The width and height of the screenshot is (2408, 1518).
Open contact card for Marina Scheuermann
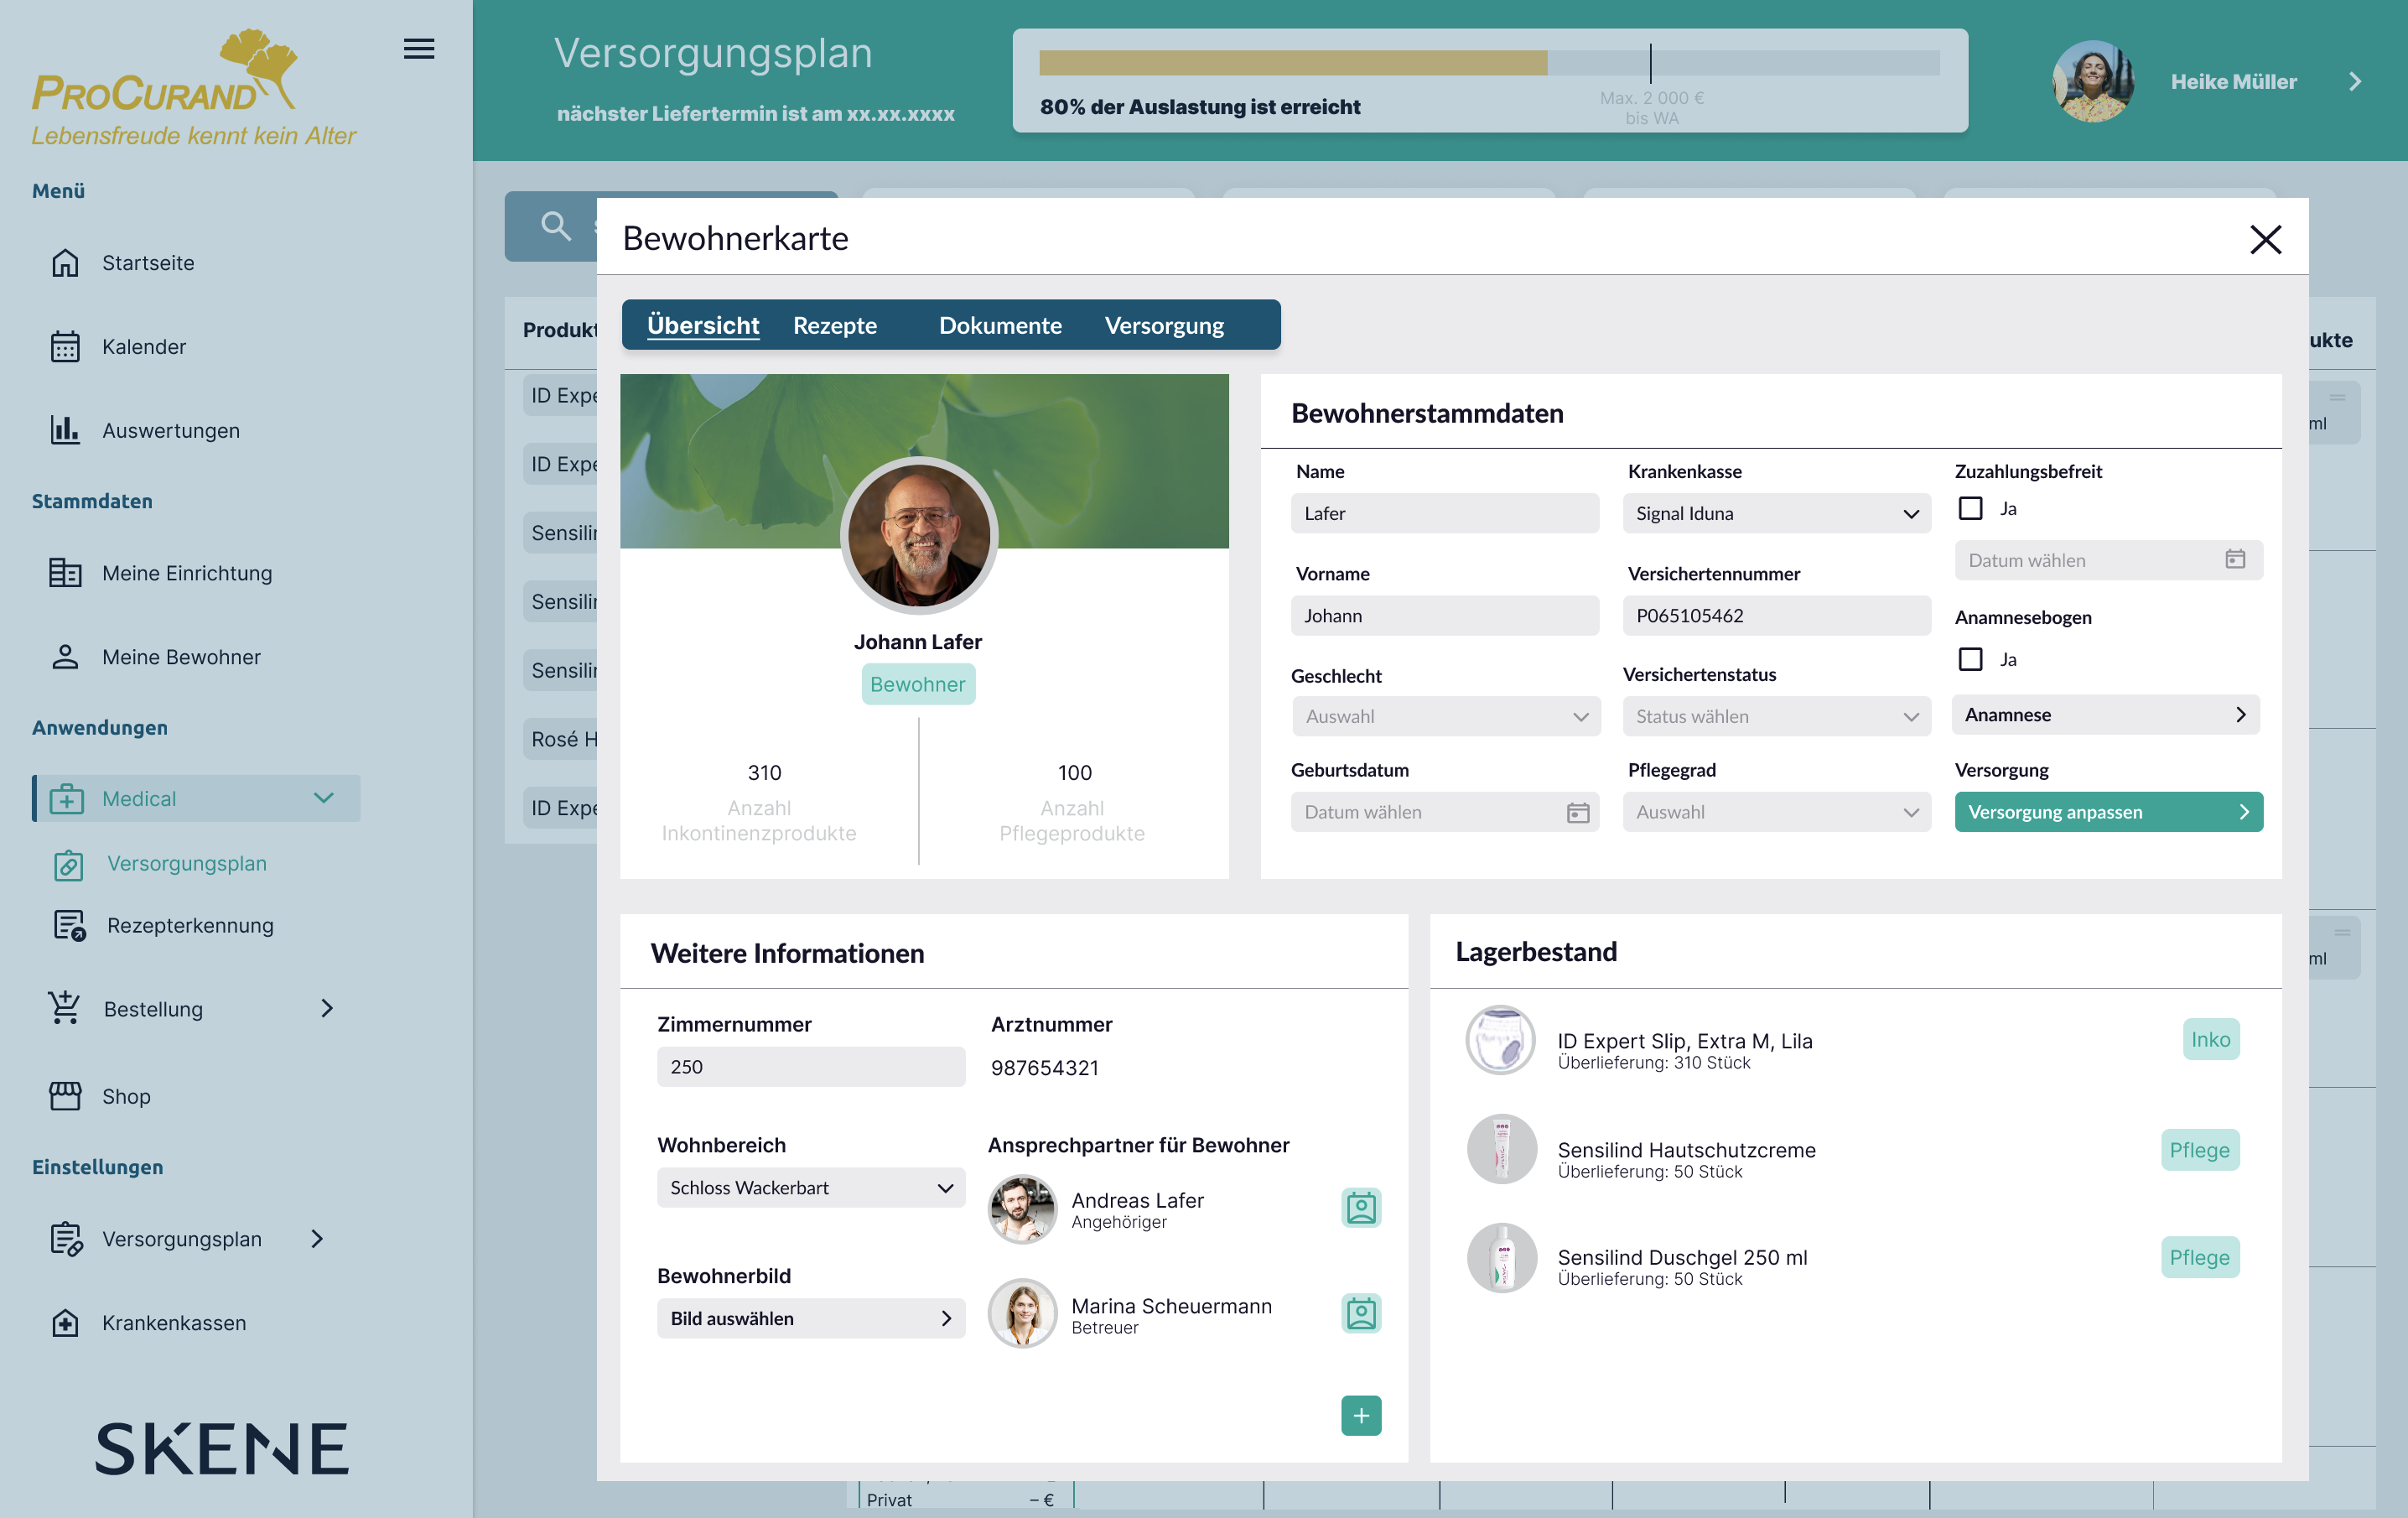pyautogui.click(x=1360, y=1313)
